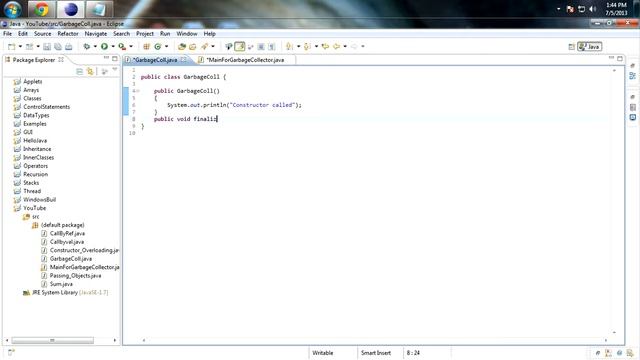Click the Windows Start orb
Viewport: 640px width, 360px height.
tap(13, 9)
